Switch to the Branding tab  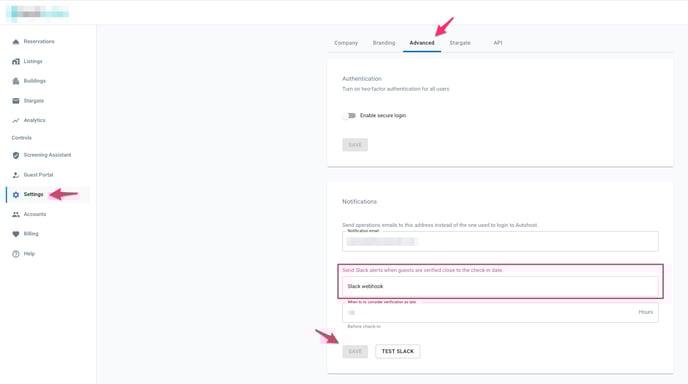[x=384, y=43]
